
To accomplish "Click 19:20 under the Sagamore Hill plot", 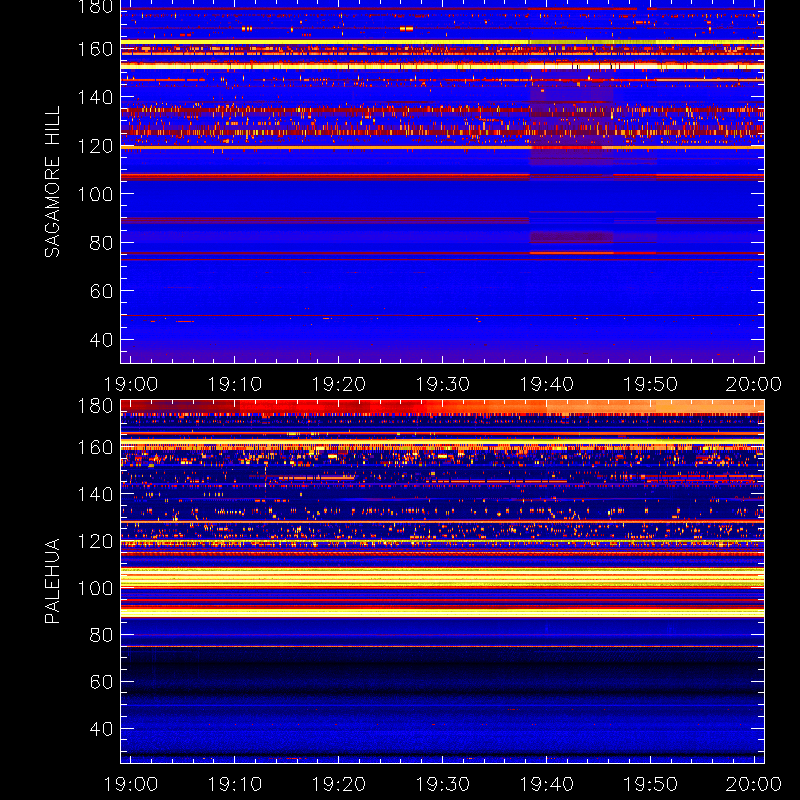I will [x=339, y=384].
